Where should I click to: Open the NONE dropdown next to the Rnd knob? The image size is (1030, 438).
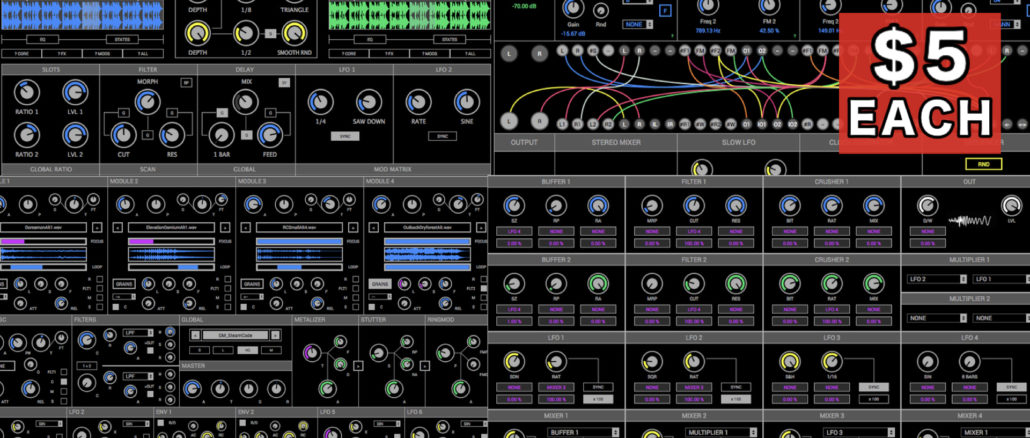click(638, 24)
